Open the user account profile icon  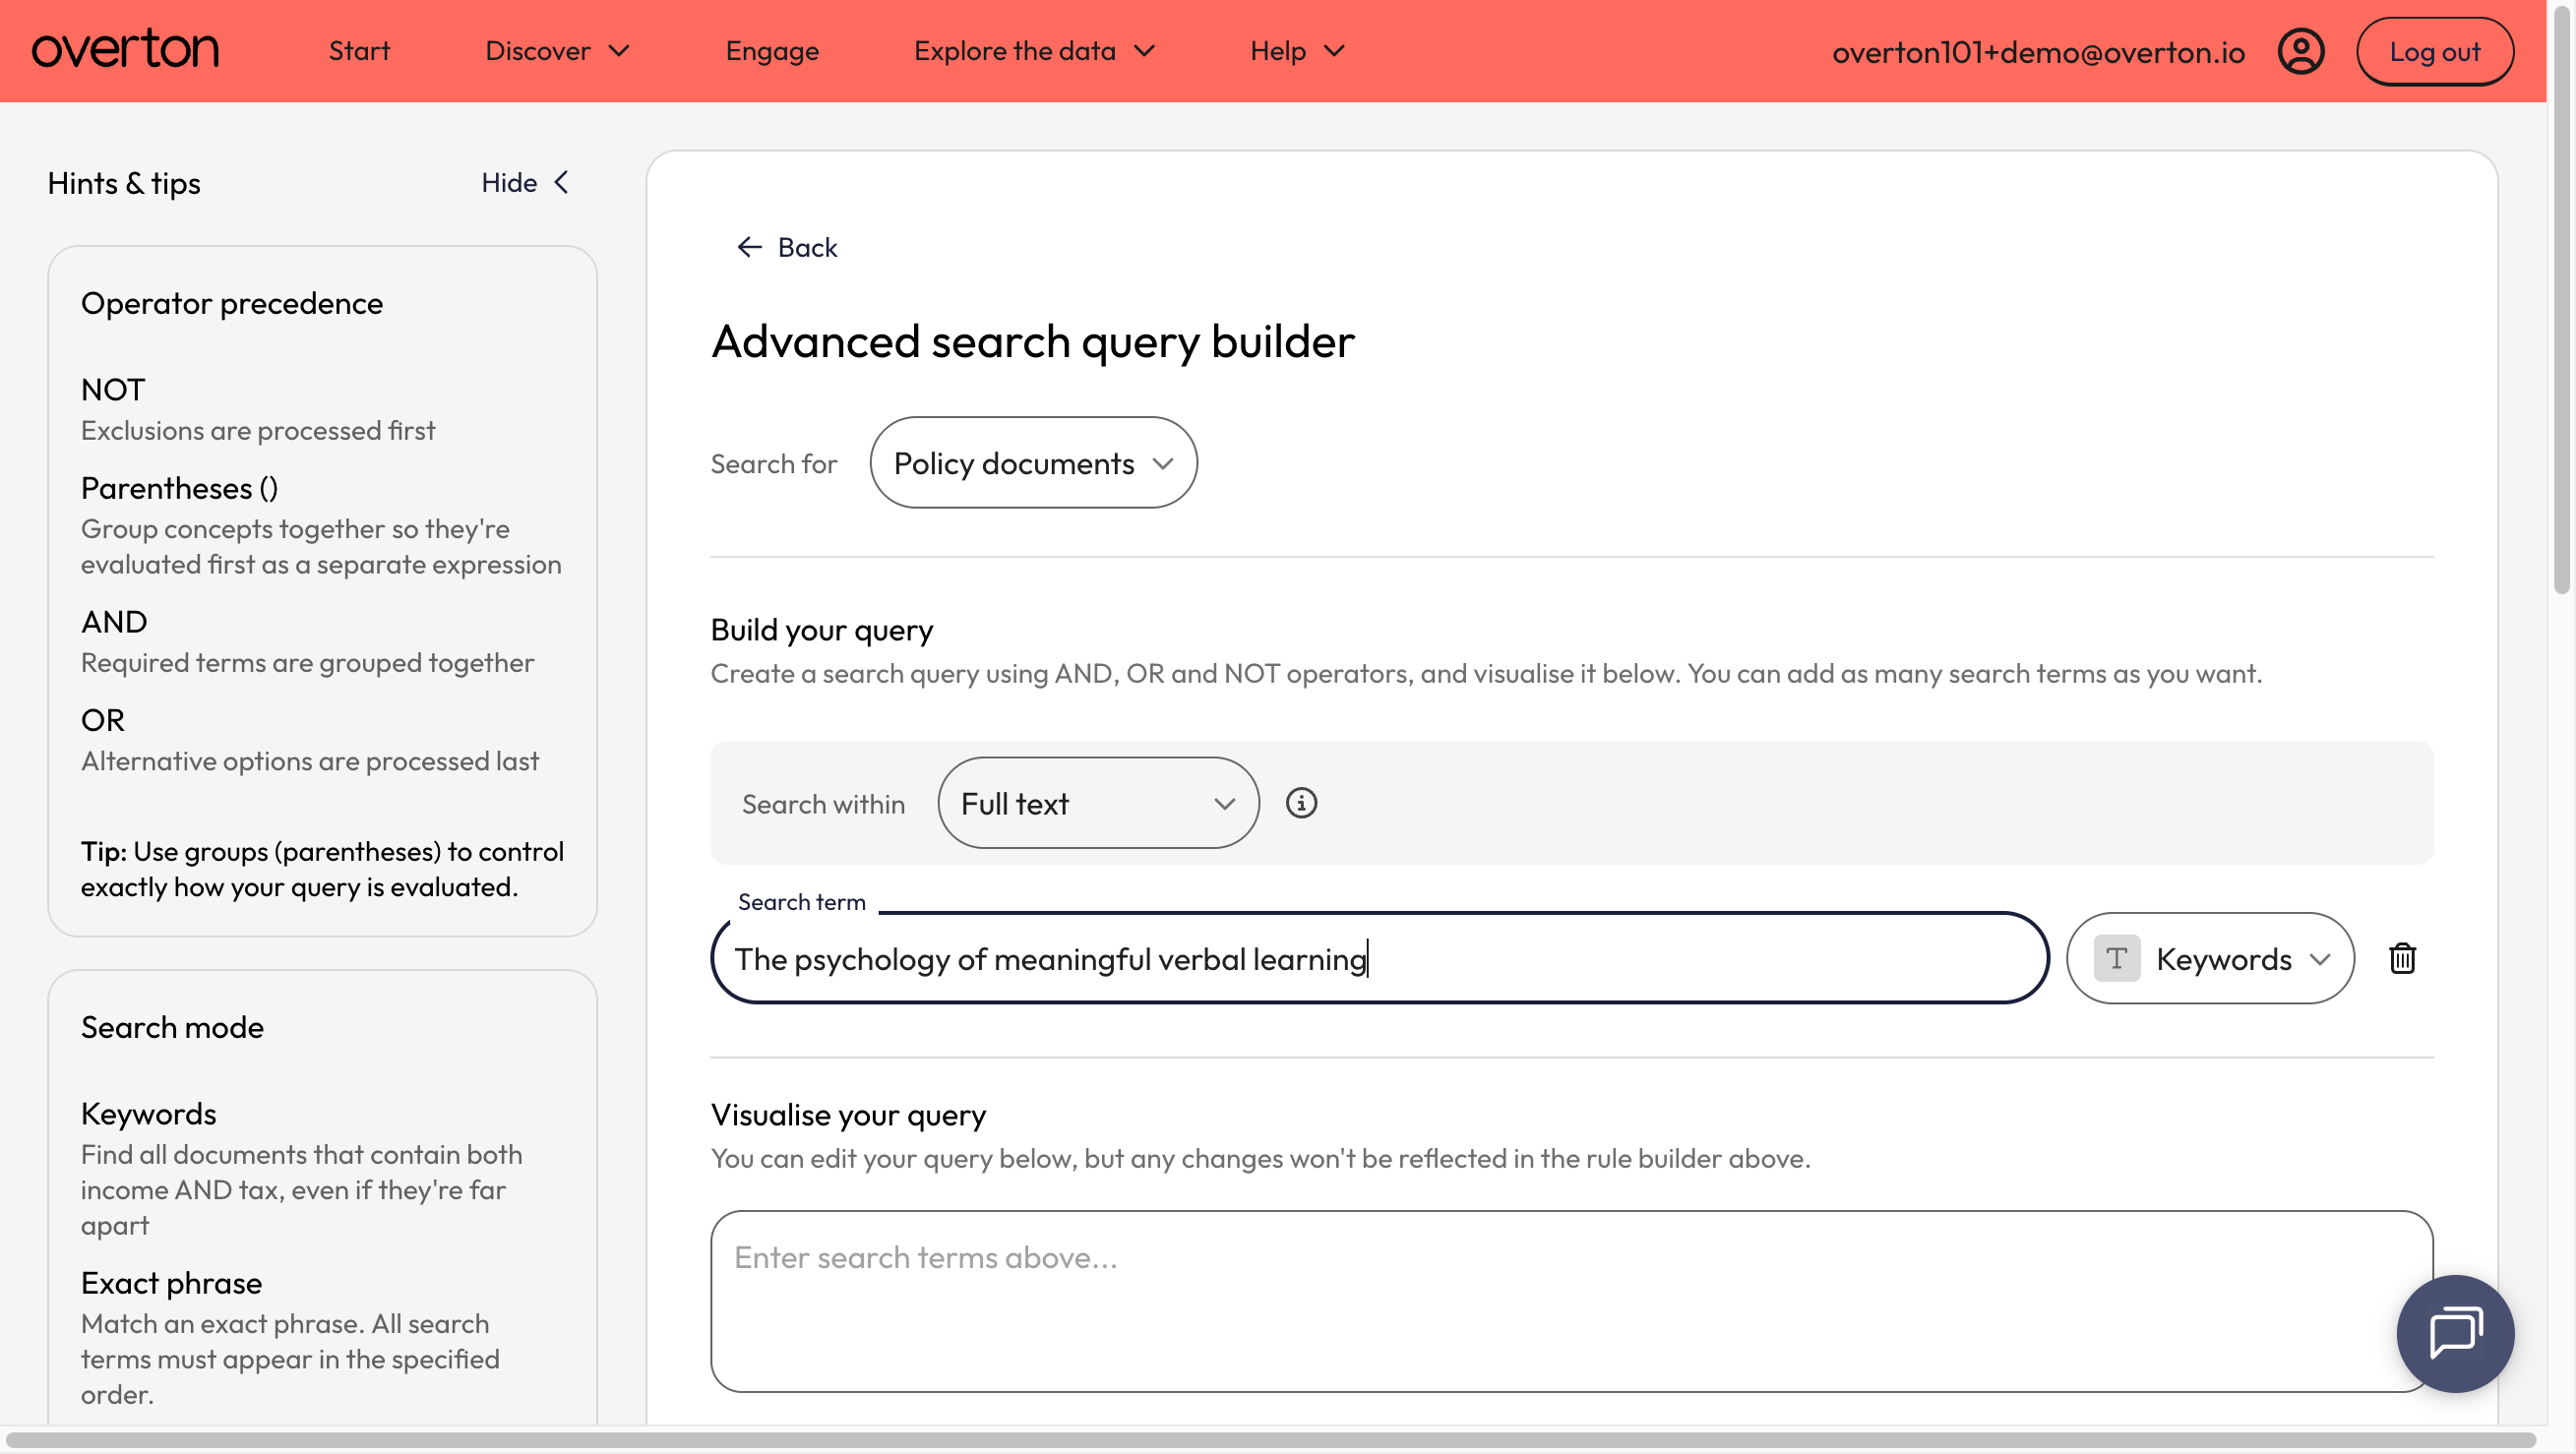[2301, 51]
